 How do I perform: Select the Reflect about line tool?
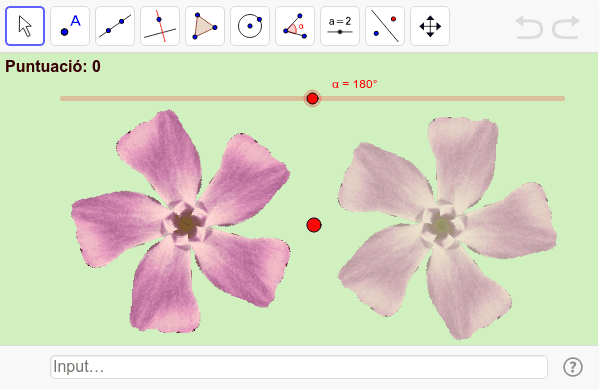[385, 26]
